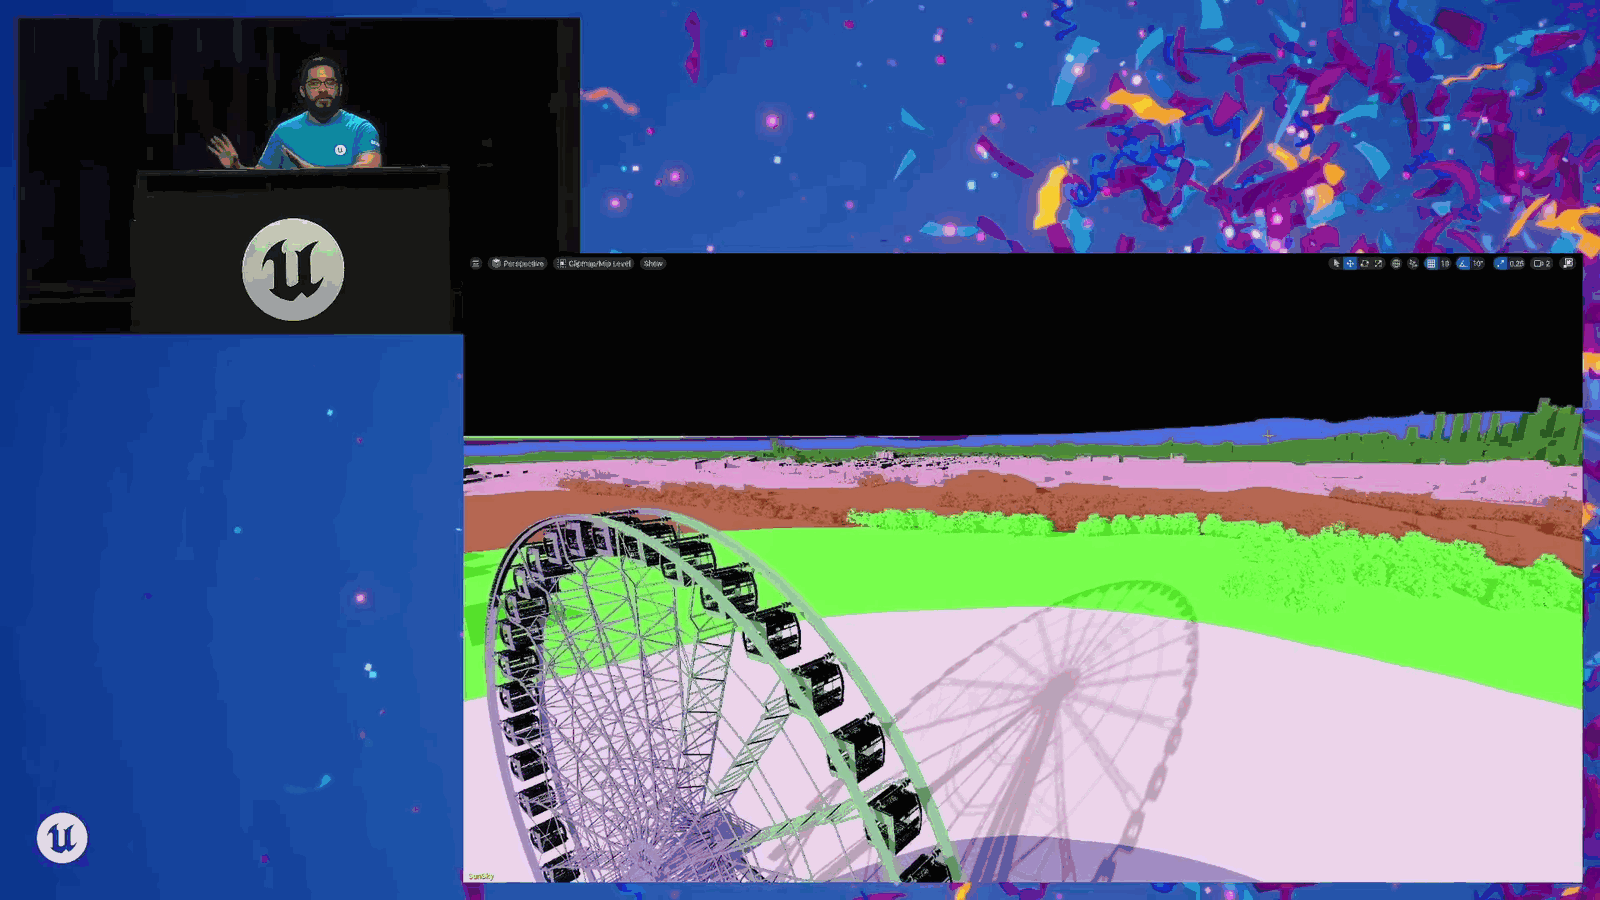Open the Show menu in viewport toolbar
This screenshot has height=900, width=1600.
(x=653, y=263)
